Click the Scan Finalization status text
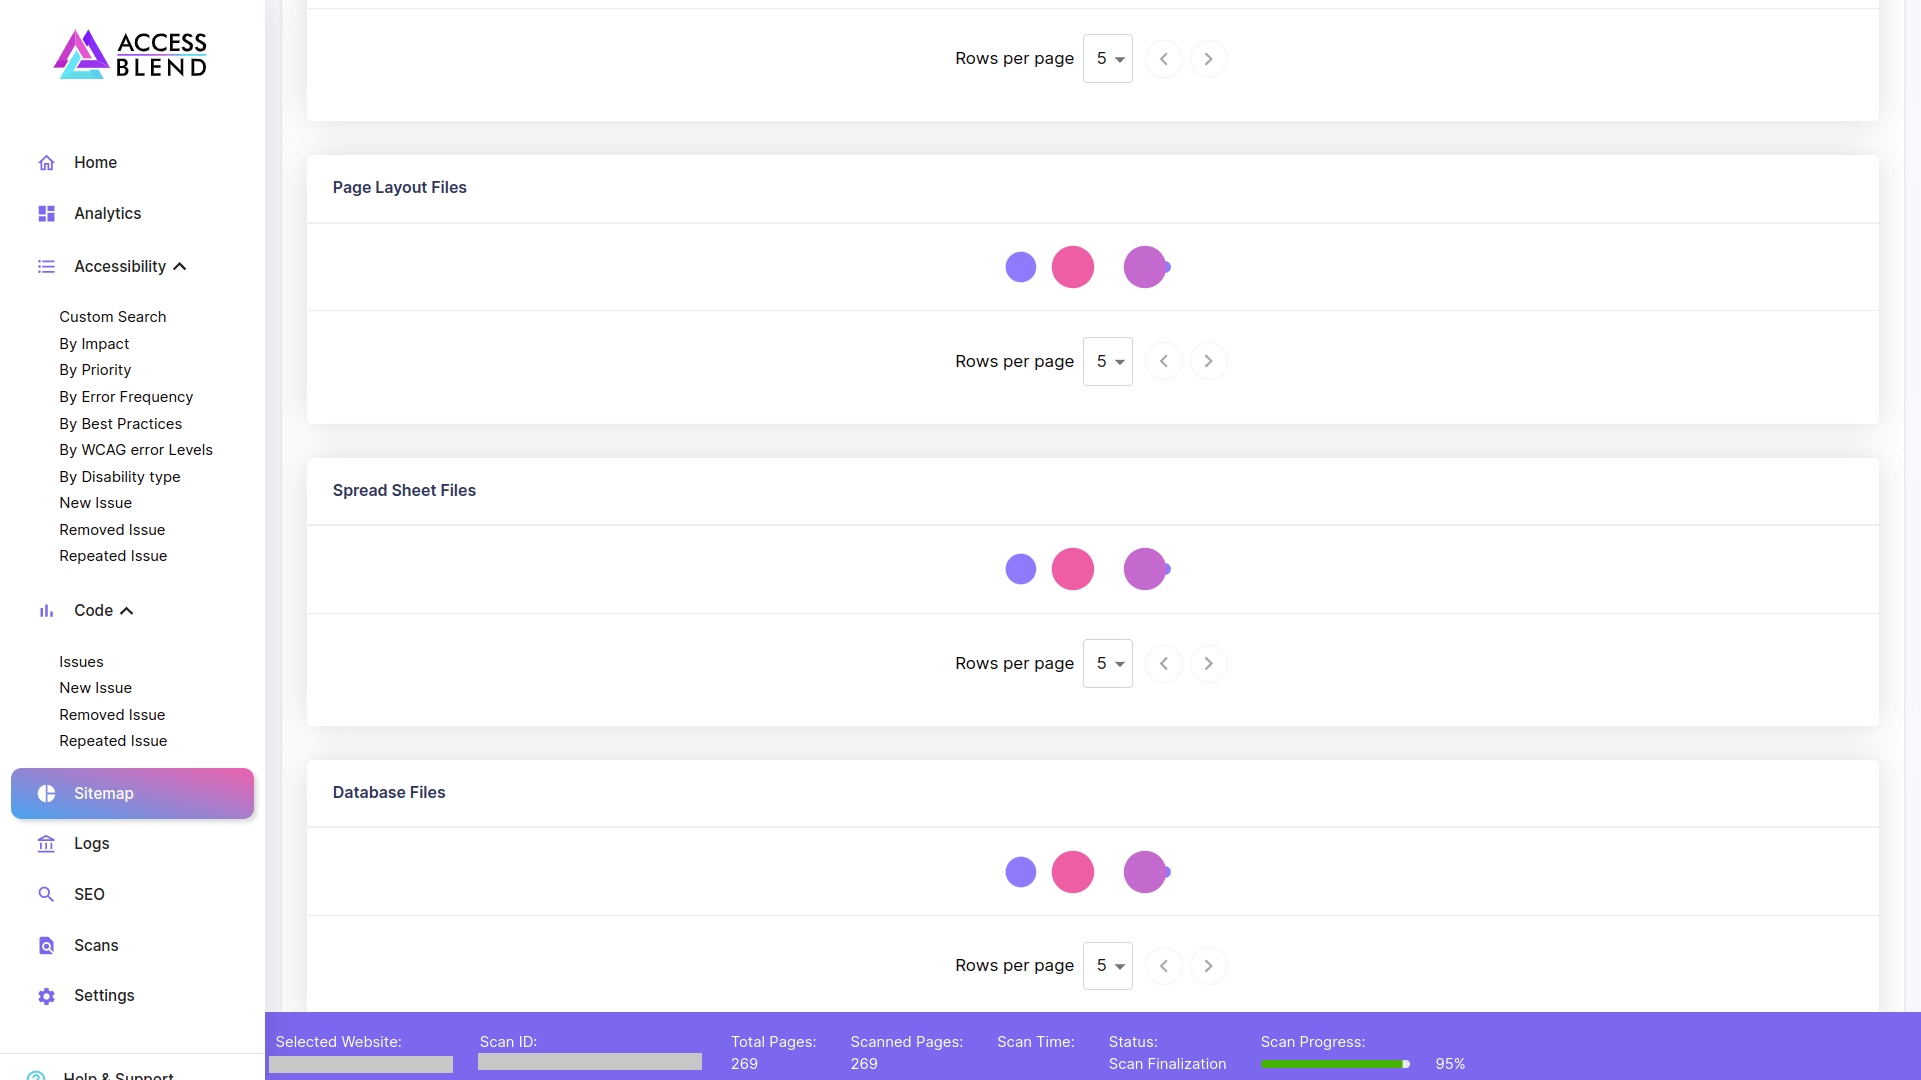This screenshot has width=1921, height=1080. pyautogui.click(x=1167, y=1064)
